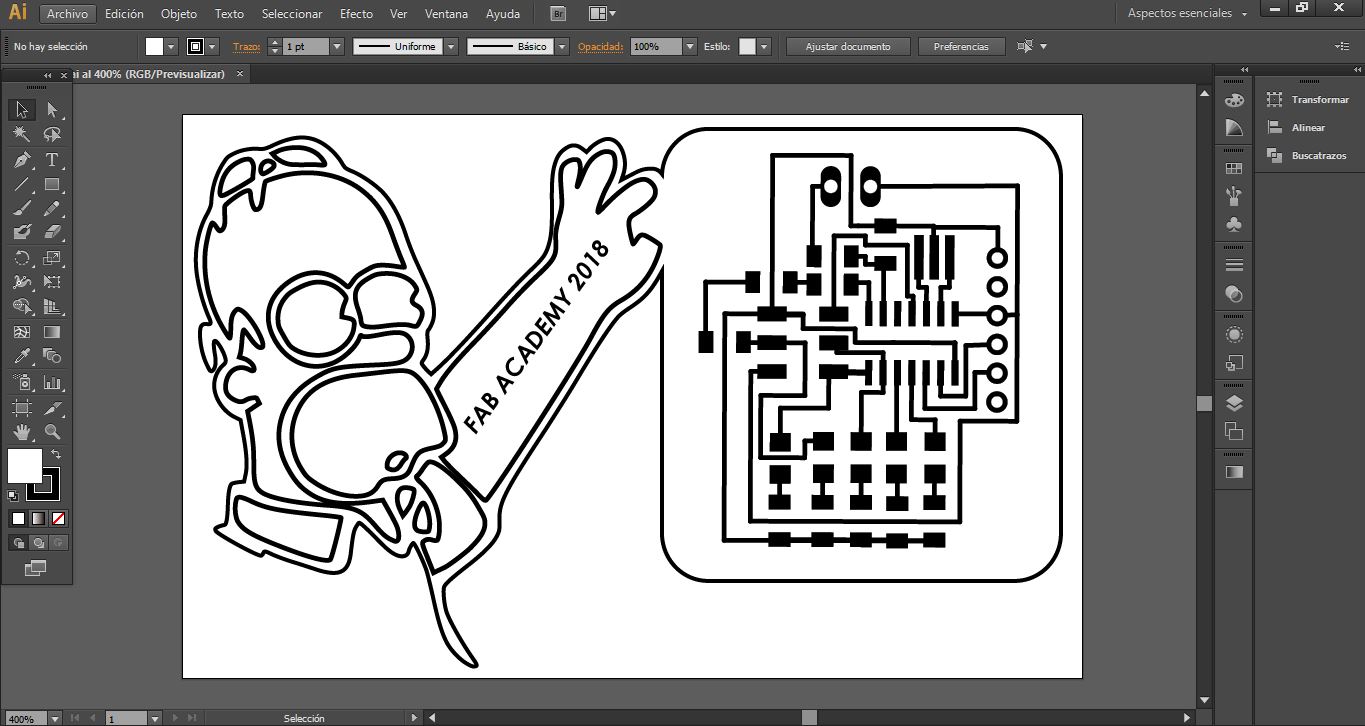
Task: Activate the Rotate tool
Action: pyautogui.click(x=21, y=258)
